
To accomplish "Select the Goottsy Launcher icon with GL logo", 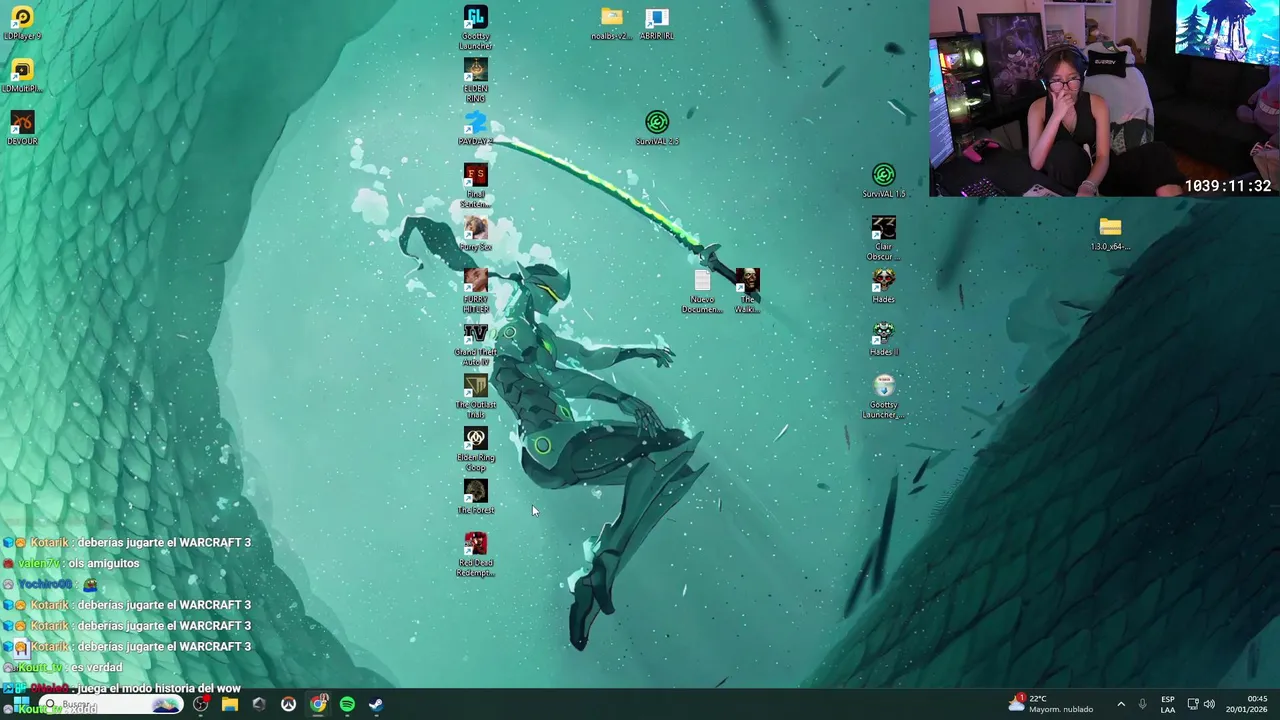I will 475,28.
